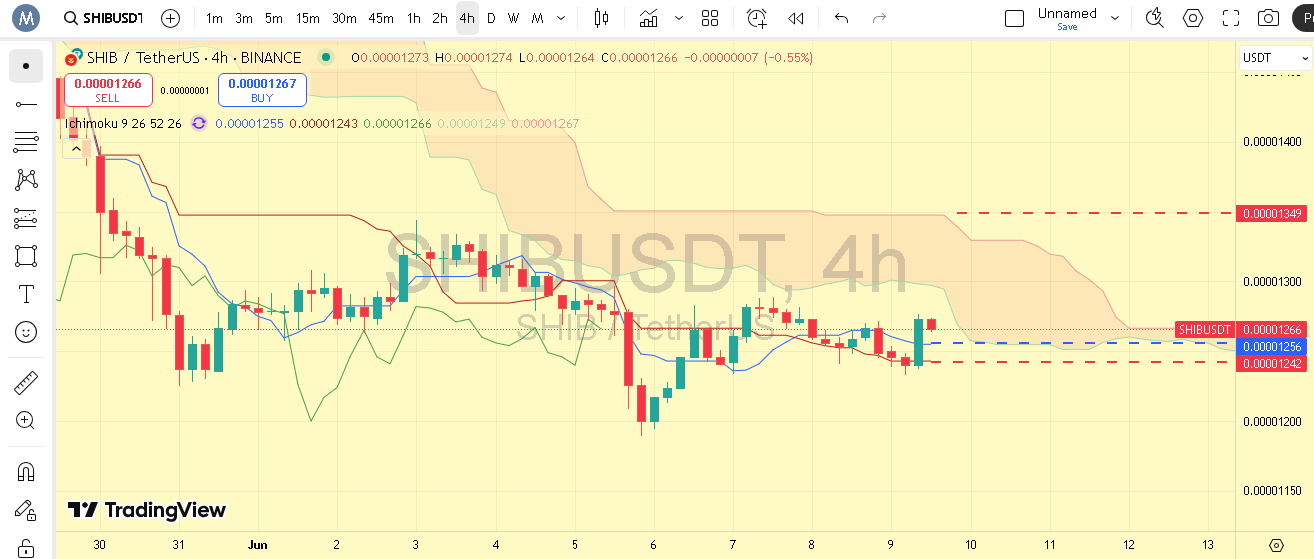The image size is (1314, 559).
Task: Create alert with clock icon
Action: click(x=757, y=18)
